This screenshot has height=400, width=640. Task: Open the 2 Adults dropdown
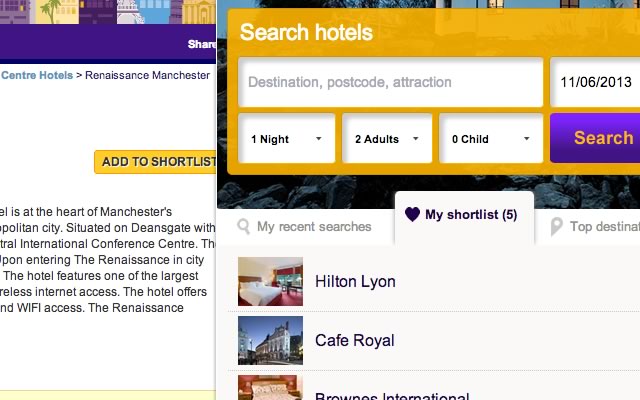tap(387, 139)
